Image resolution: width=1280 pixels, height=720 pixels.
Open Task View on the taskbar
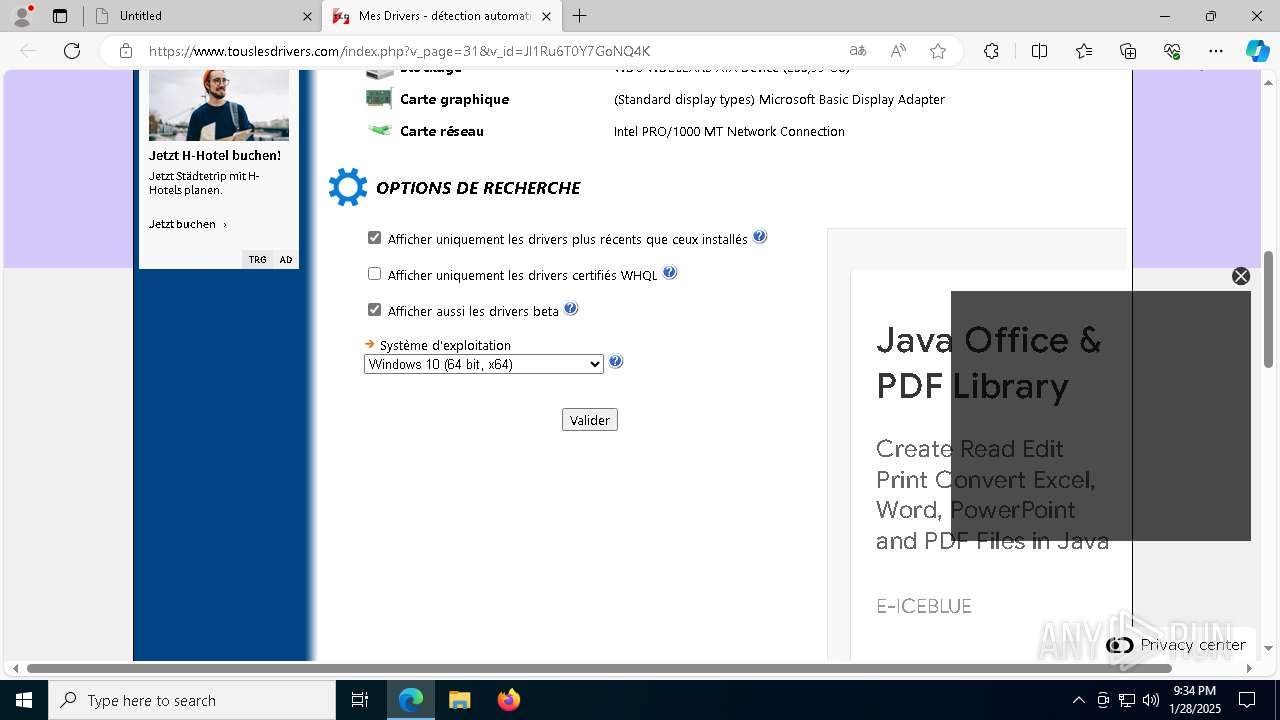tap(360, 700)
